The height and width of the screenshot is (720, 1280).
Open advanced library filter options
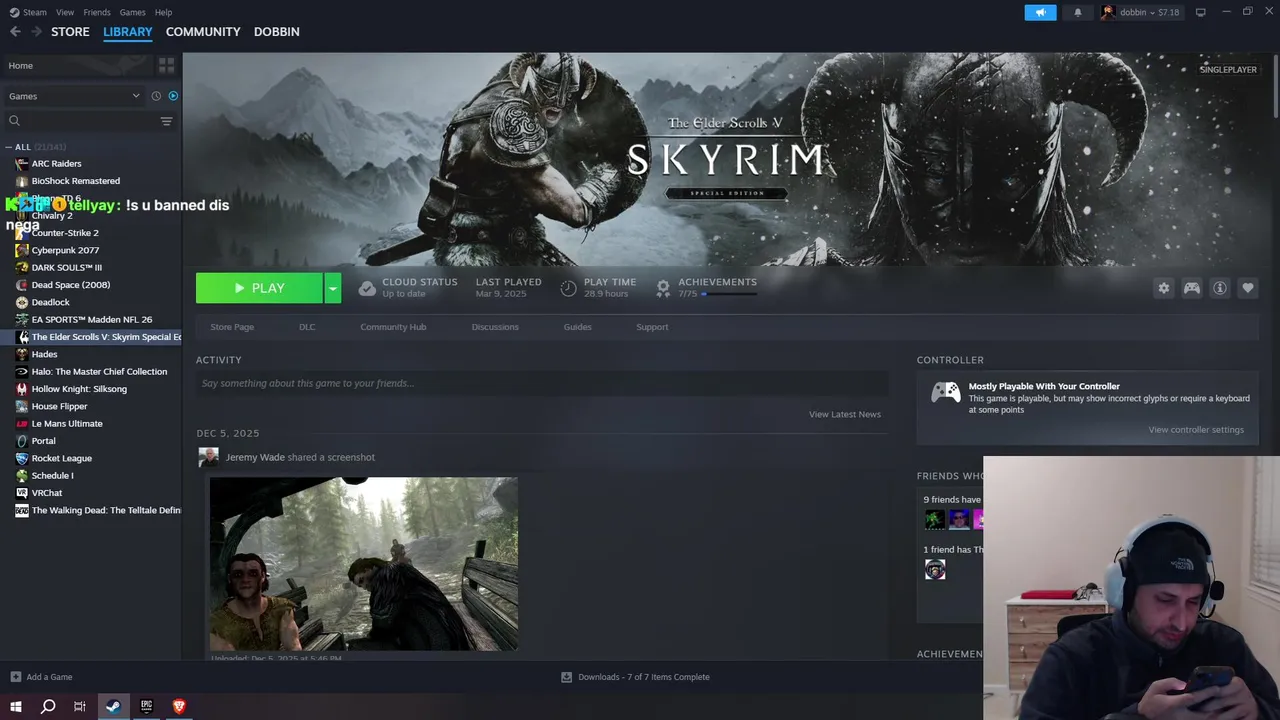(166, 121)
